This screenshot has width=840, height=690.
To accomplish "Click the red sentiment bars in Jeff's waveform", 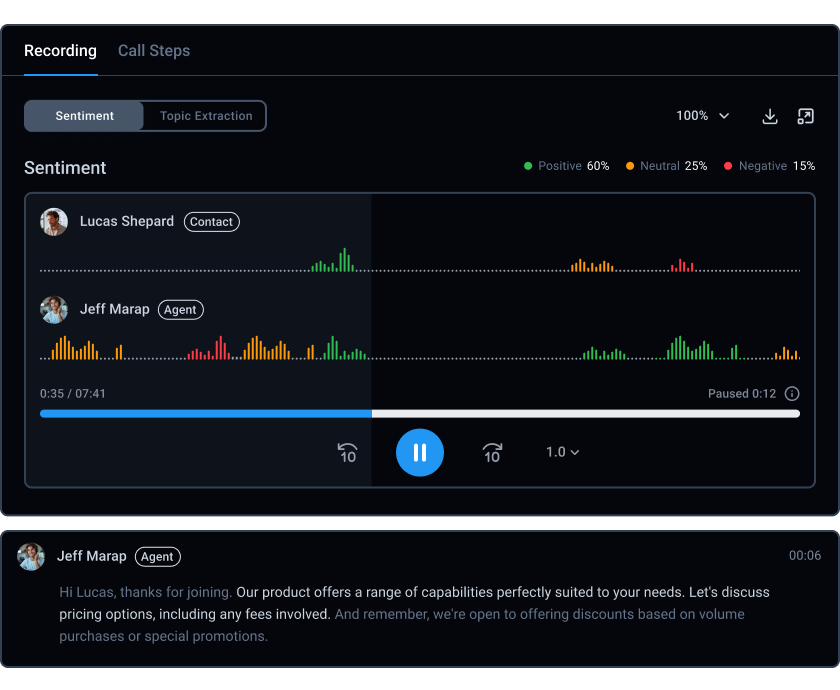I will [x=207, y=350].
